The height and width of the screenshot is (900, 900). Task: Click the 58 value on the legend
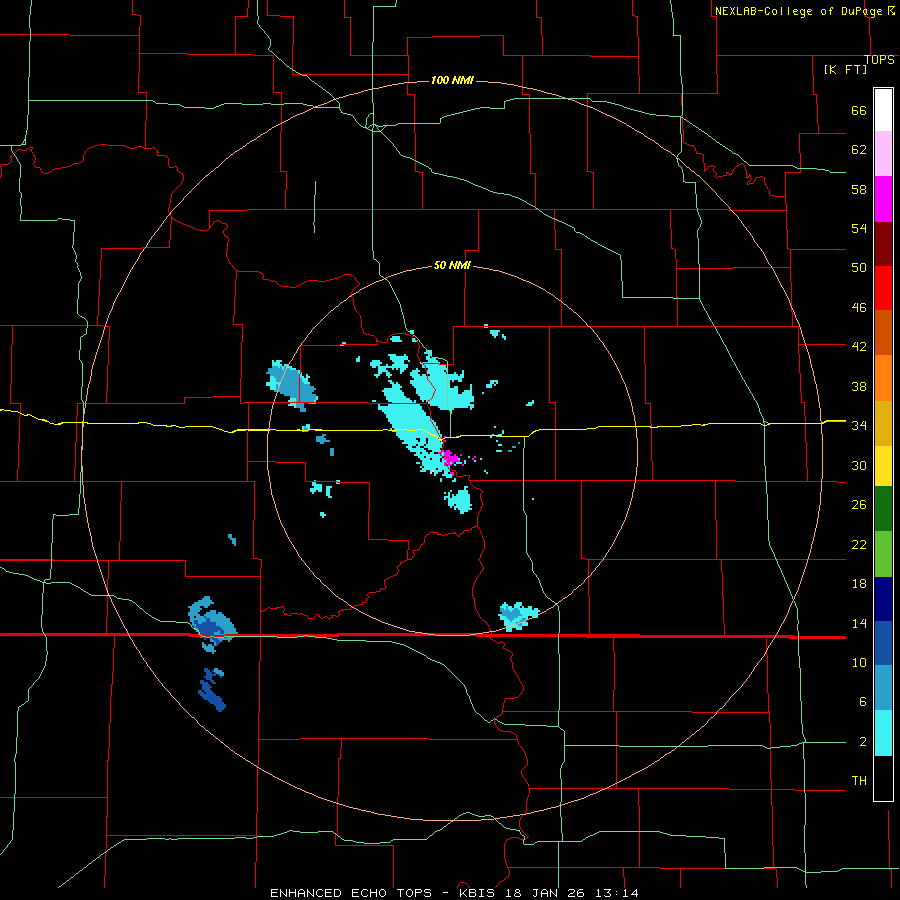[859, 189]
